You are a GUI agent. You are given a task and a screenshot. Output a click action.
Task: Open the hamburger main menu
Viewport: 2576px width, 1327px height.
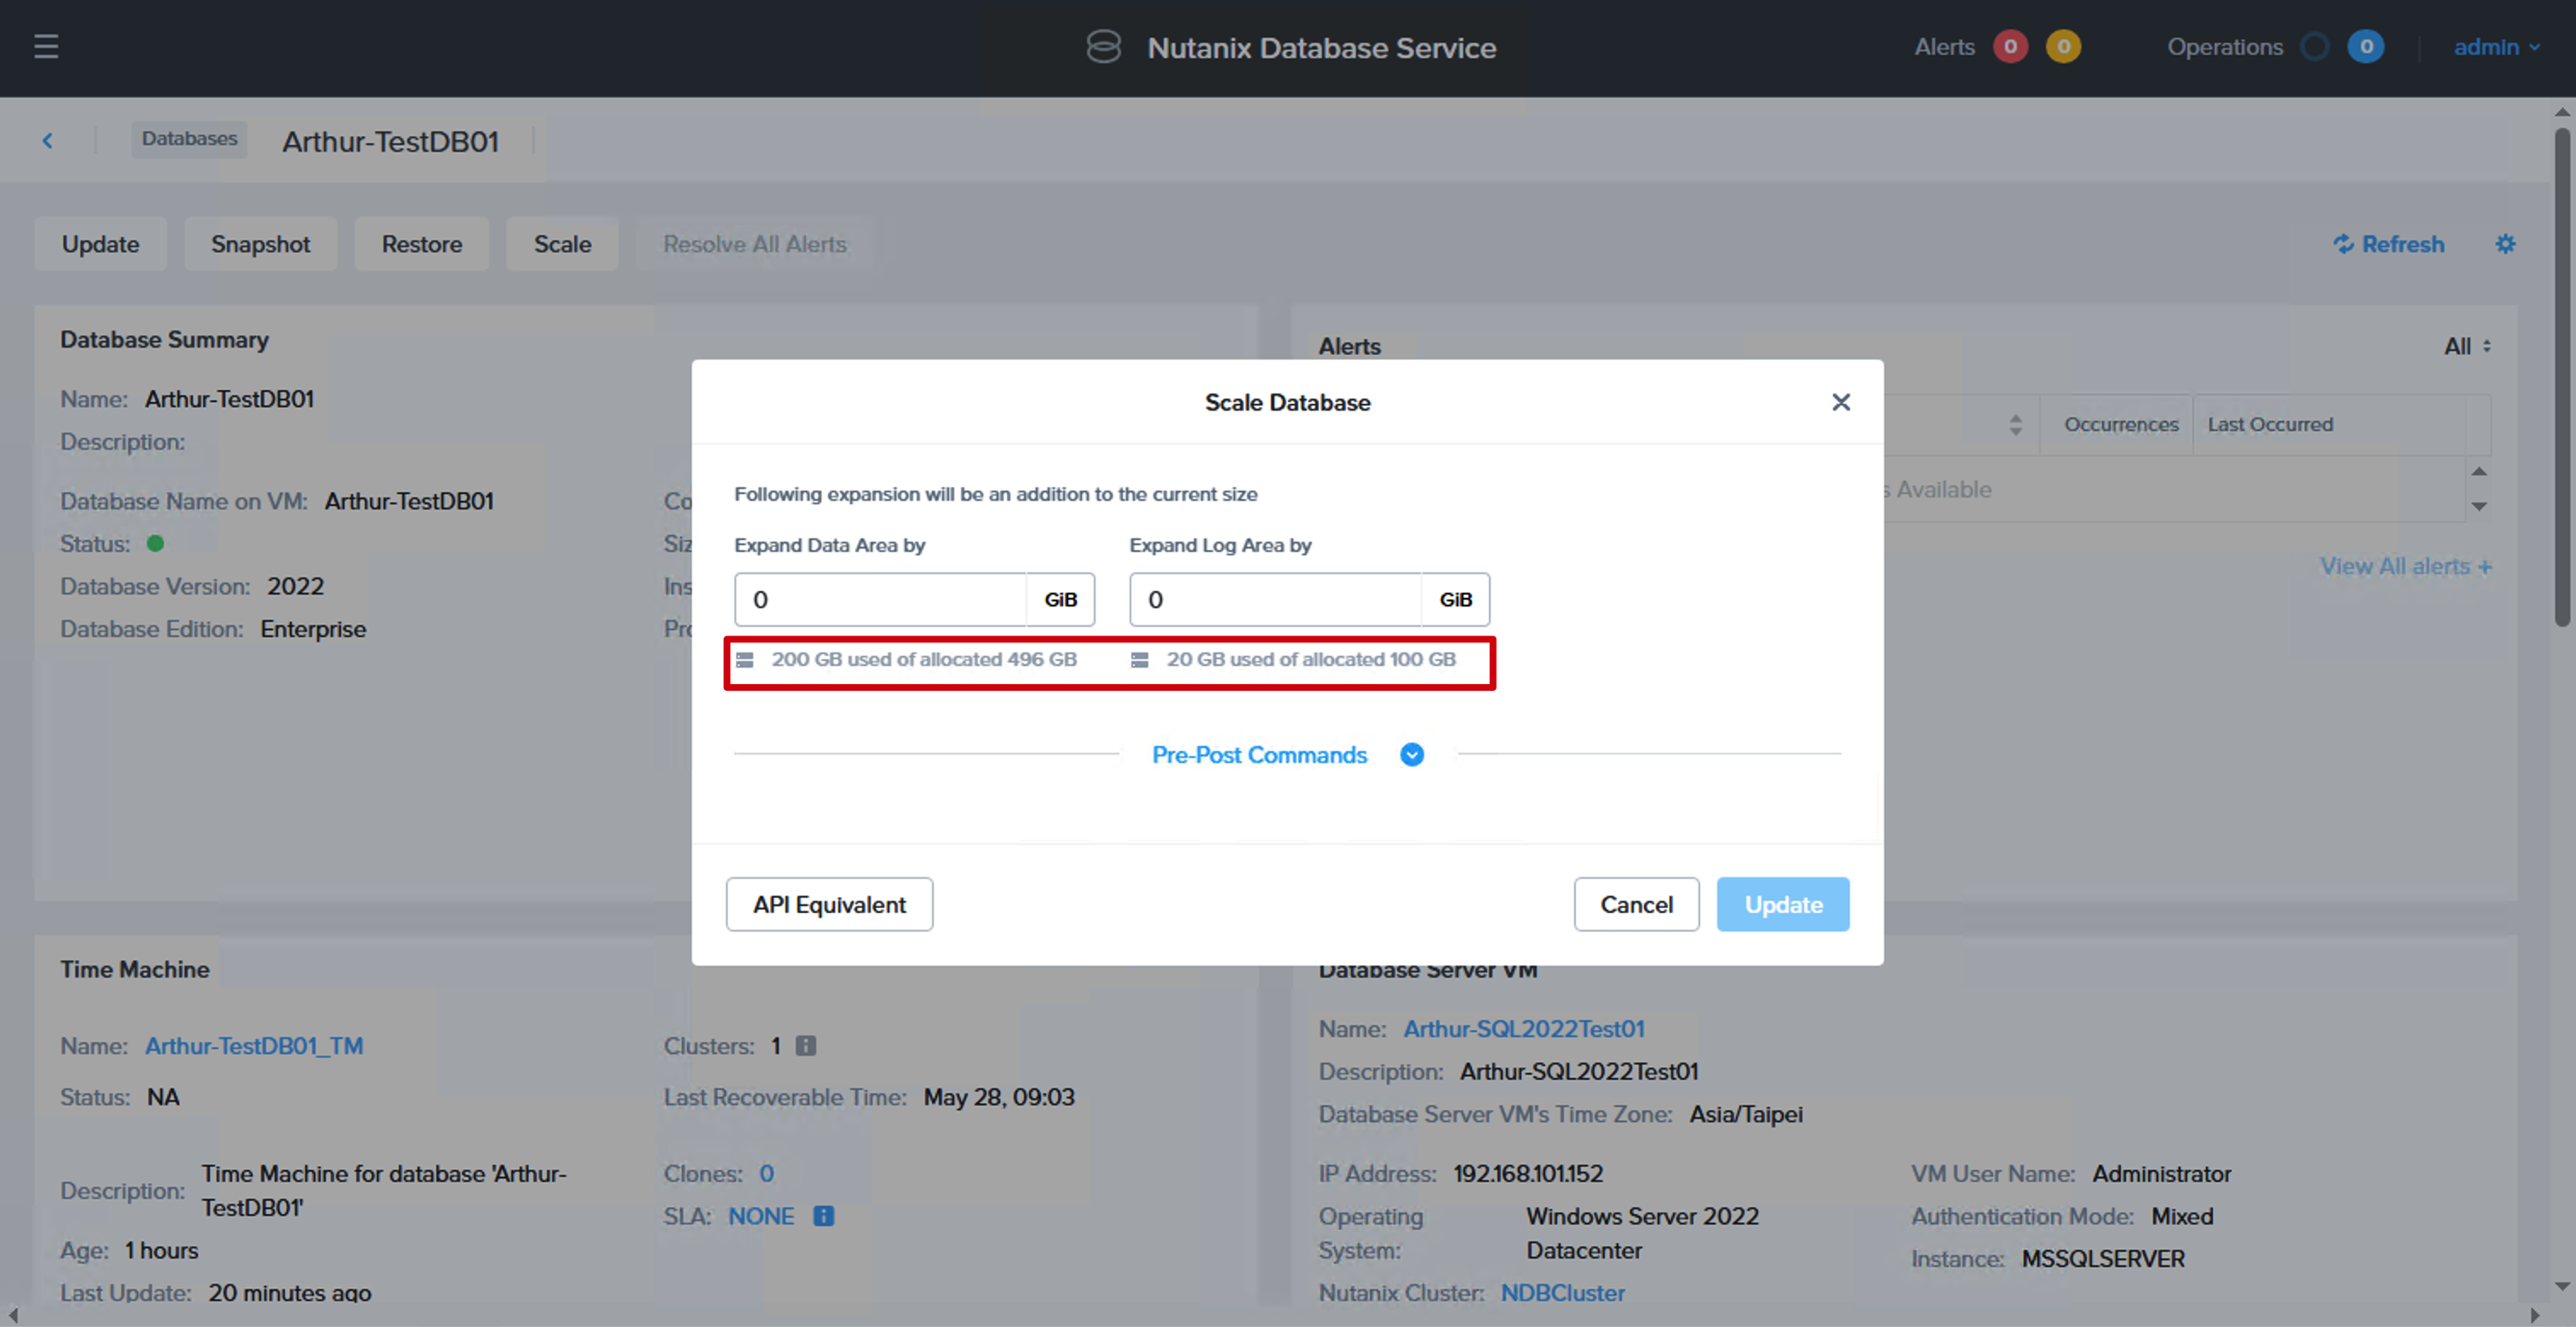tap(46, 47)
